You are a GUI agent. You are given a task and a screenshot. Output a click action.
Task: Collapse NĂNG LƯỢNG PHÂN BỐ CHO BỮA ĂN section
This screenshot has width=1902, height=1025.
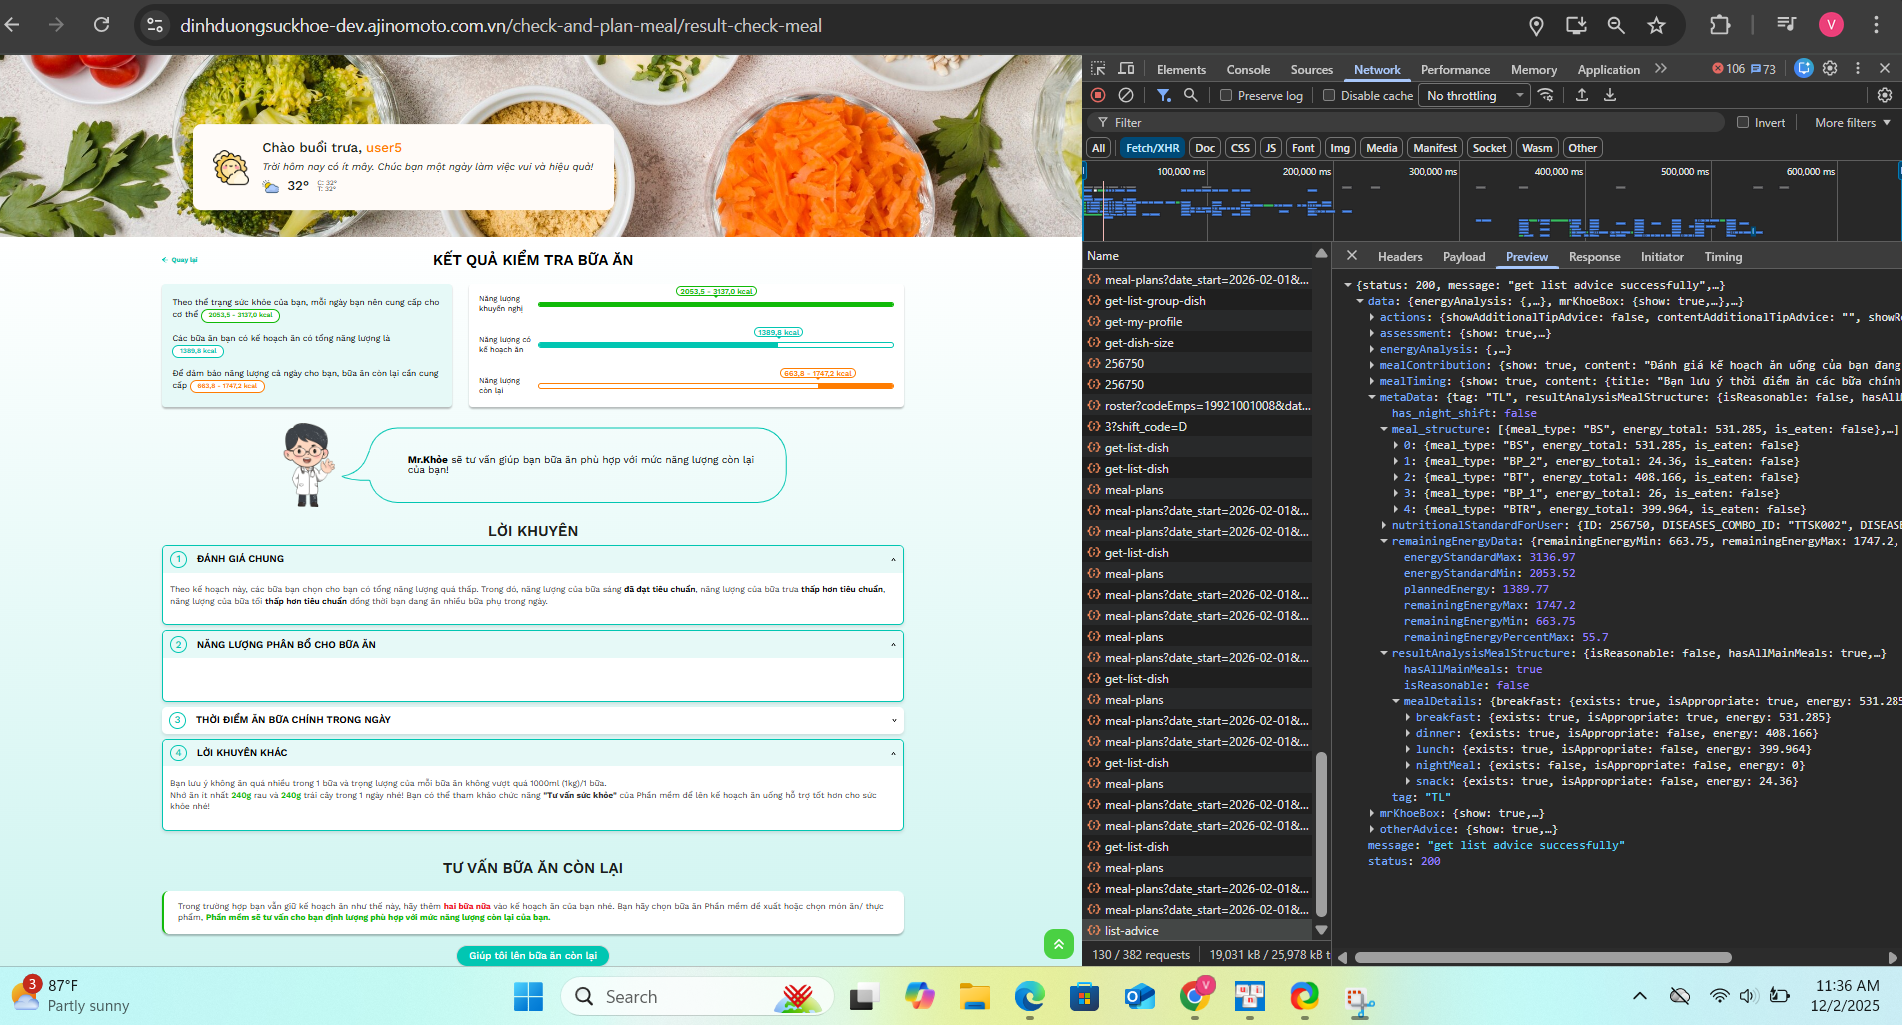893,645
